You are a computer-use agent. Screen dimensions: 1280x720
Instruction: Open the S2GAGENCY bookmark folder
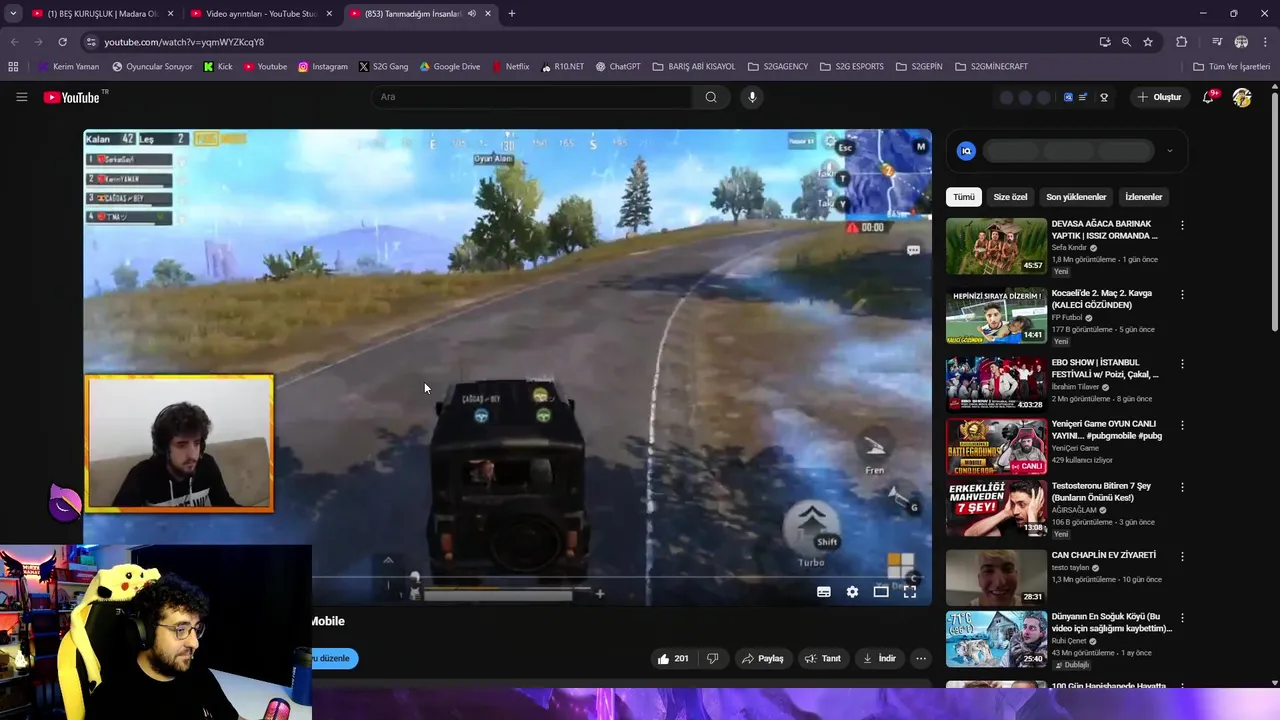click(777, 66)
